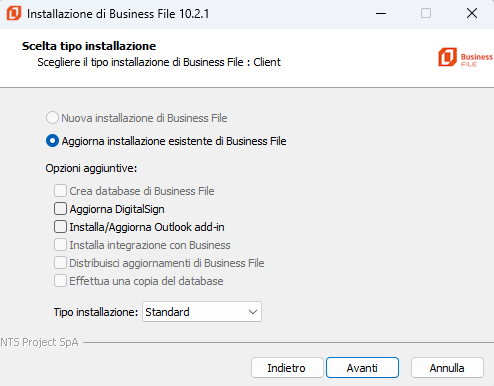Minimize the installer window
Image resolution: width=494 pixels, height=386 pixels.
pos(381,13)
